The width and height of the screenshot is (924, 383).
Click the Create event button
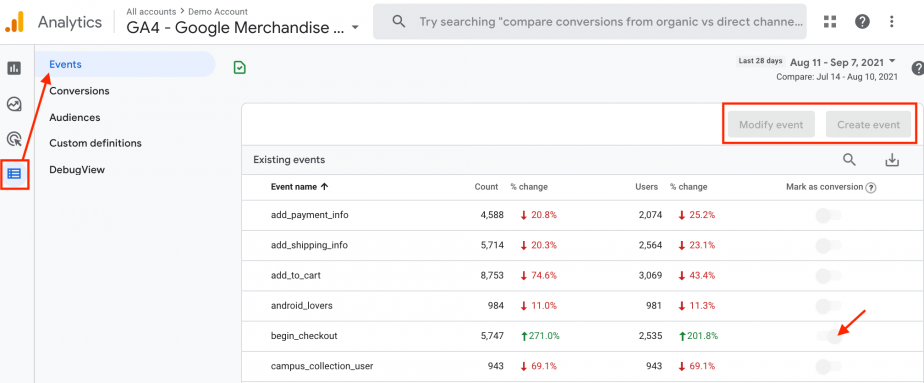tap(869, 125)
